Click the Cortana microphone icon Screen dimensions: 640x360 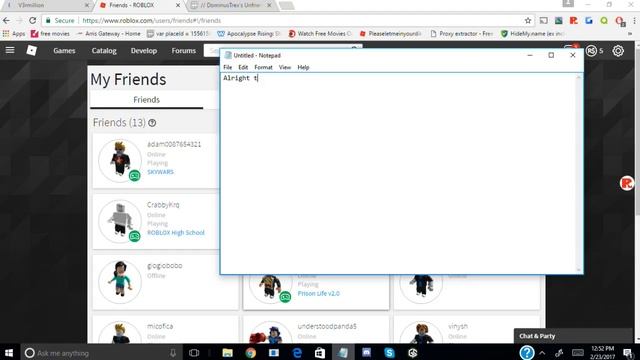[x=173, y=353]
